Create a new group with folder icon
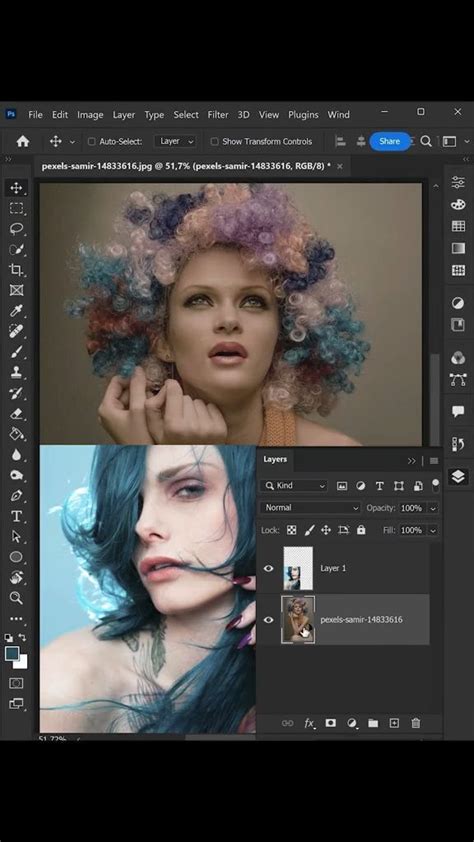The width and height of the screenshot is (474, 842). point(373,723)
